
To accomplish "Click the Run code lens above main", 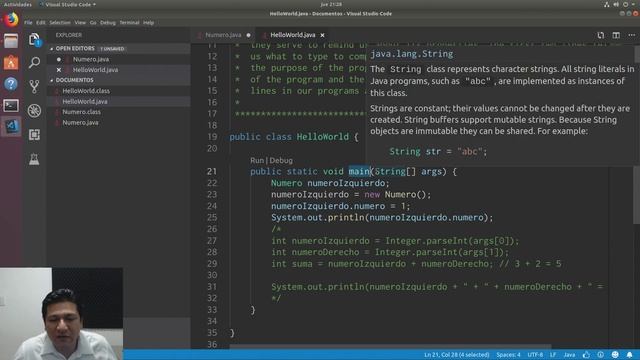I will (257, 160).
